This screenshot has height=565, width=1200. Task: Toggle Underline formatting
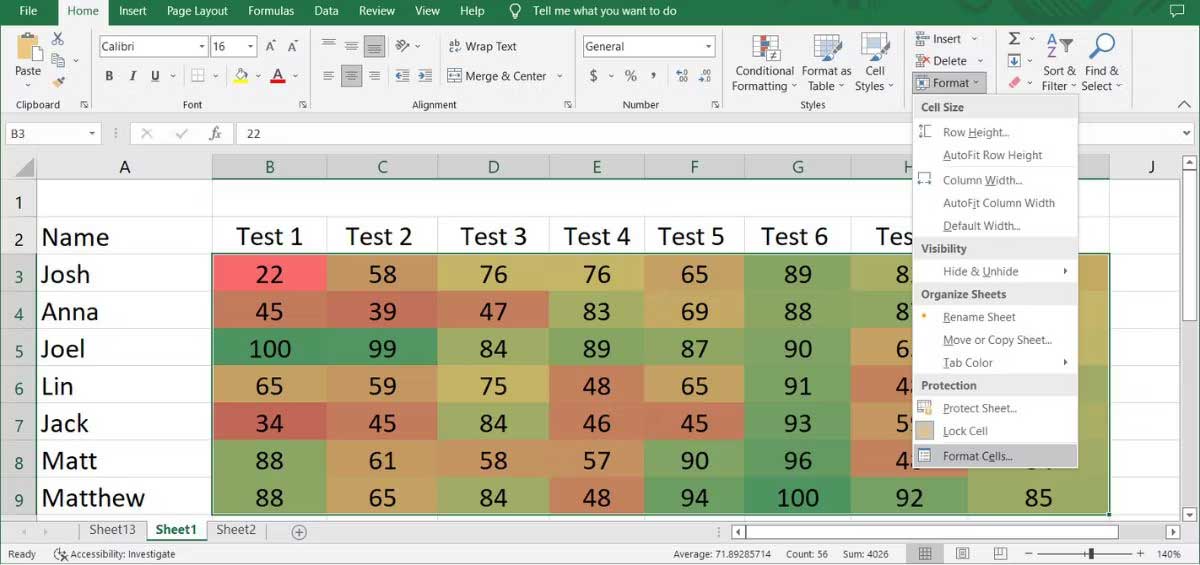point(156,76)
